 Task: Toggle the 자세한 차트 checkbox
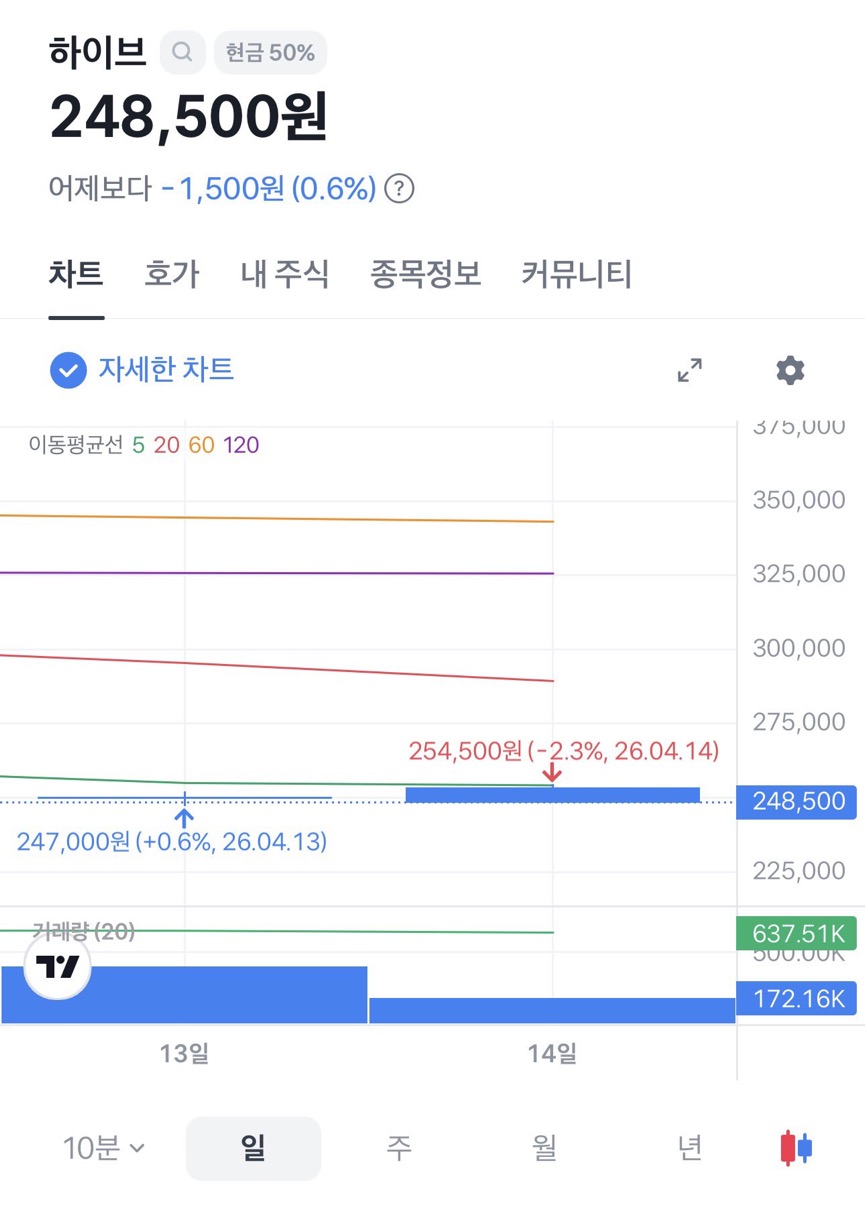[68, 370]
